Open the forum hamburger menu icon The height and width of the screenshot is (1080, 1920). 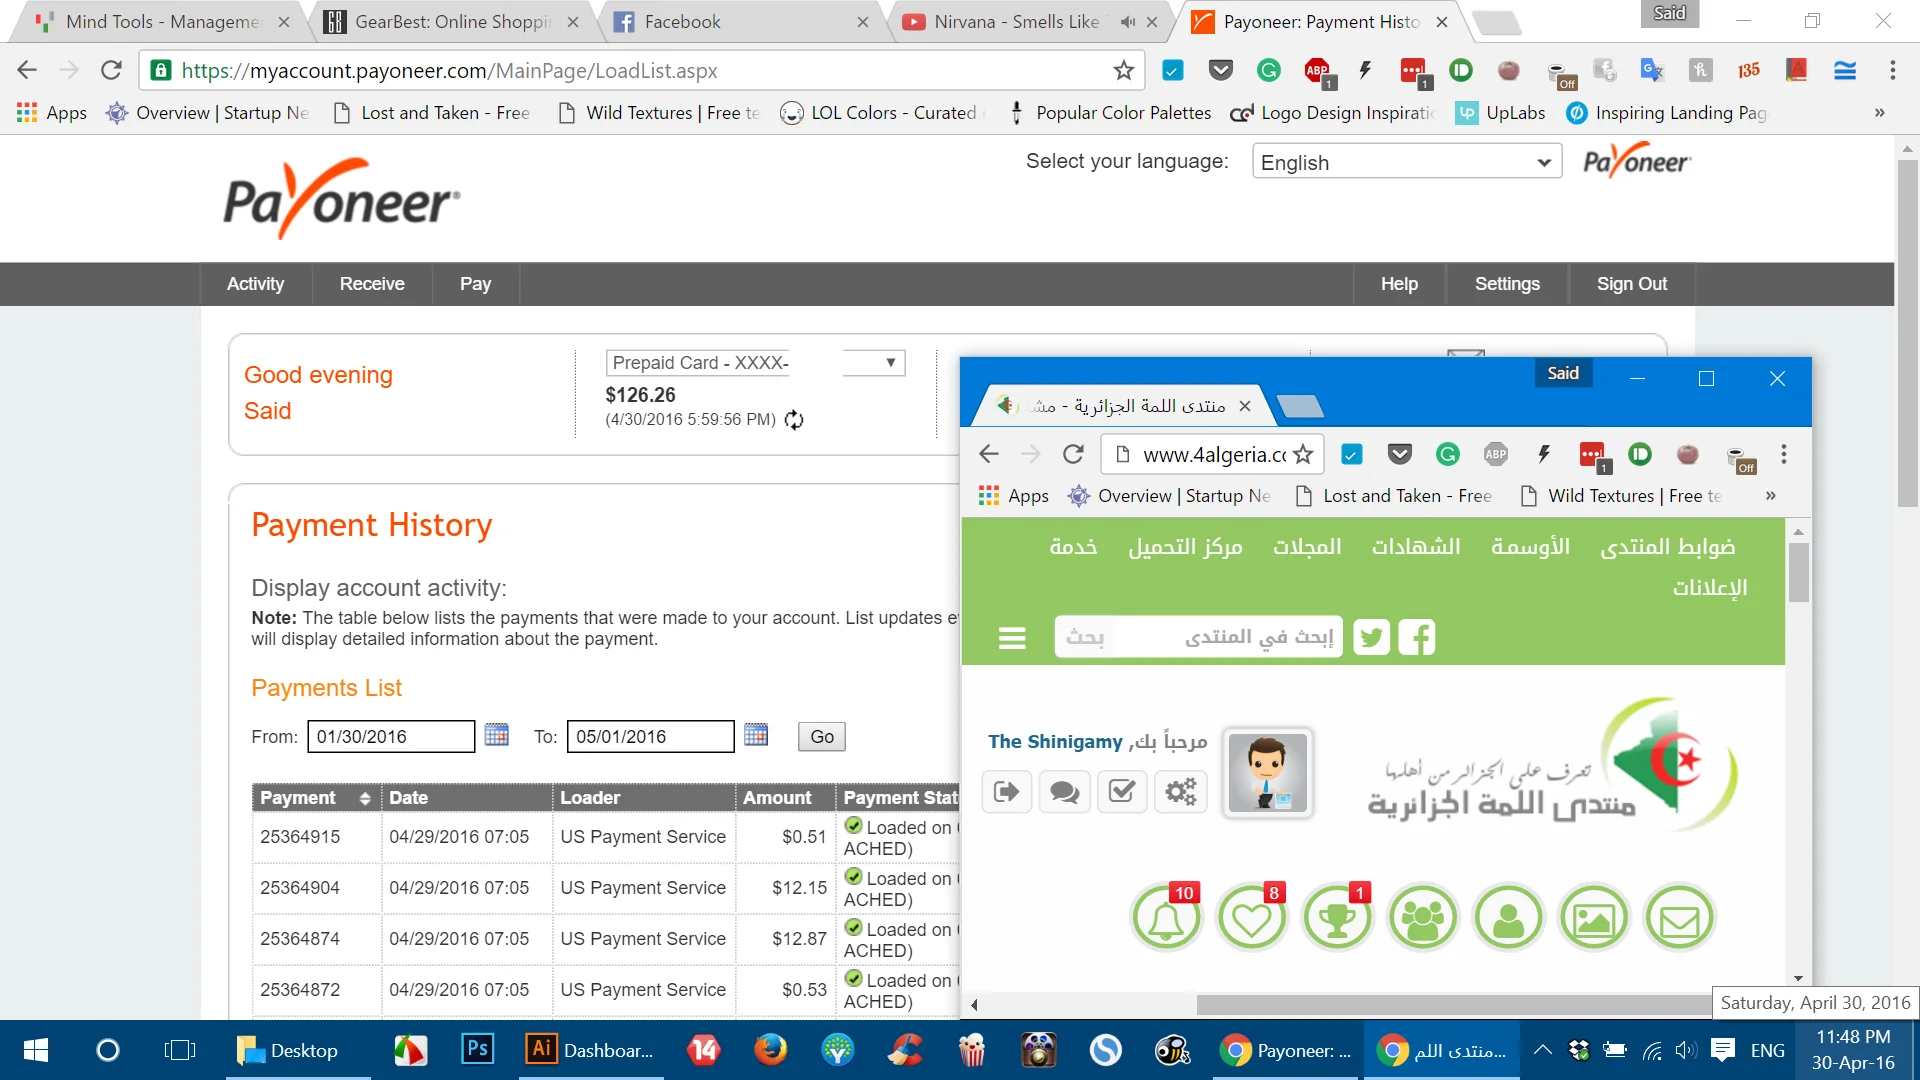1012,637
